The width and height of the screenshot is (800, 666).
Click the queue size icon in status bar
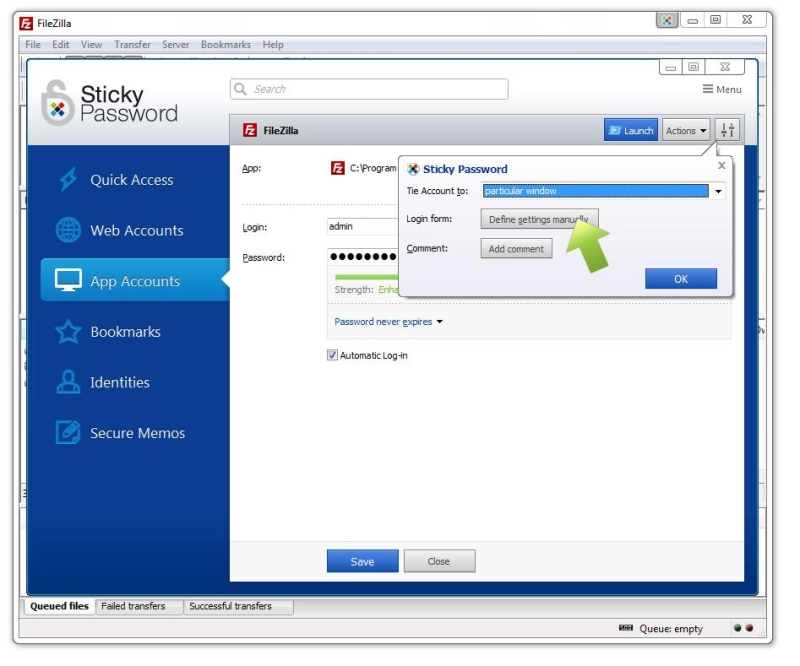626,628
